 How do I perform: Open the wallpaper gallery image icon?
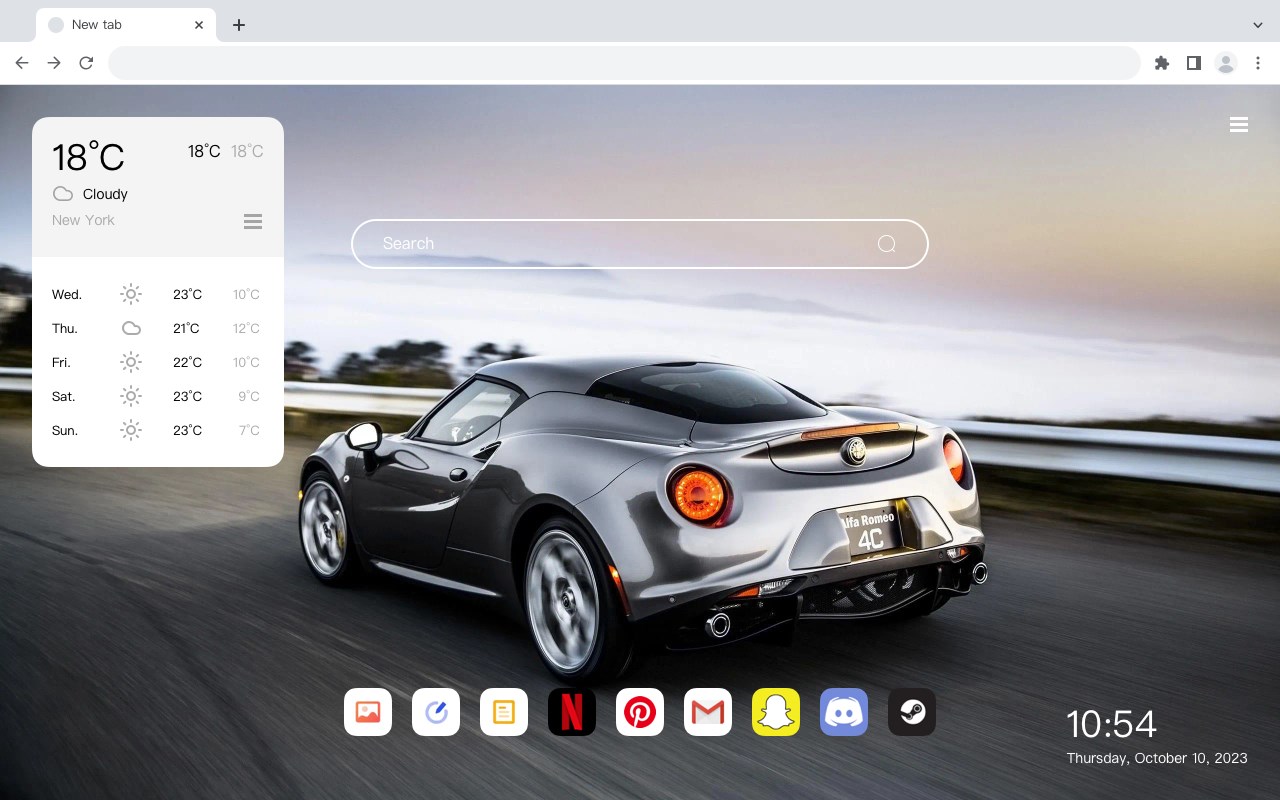click(368, 712)
